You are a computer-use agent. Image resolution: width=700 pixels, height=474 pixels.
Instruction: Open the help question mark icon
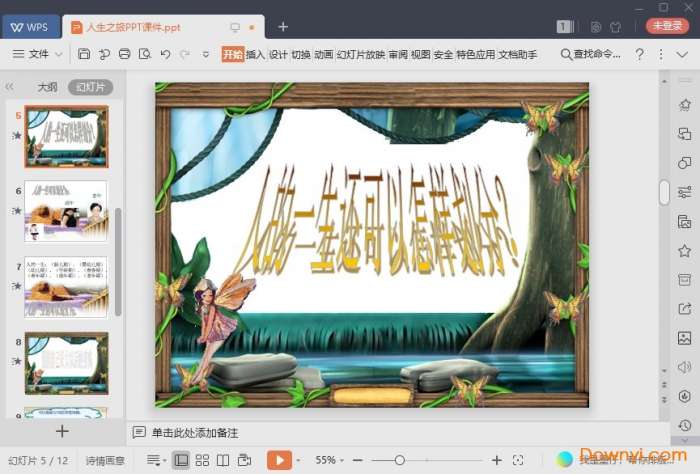pos(639,54)
